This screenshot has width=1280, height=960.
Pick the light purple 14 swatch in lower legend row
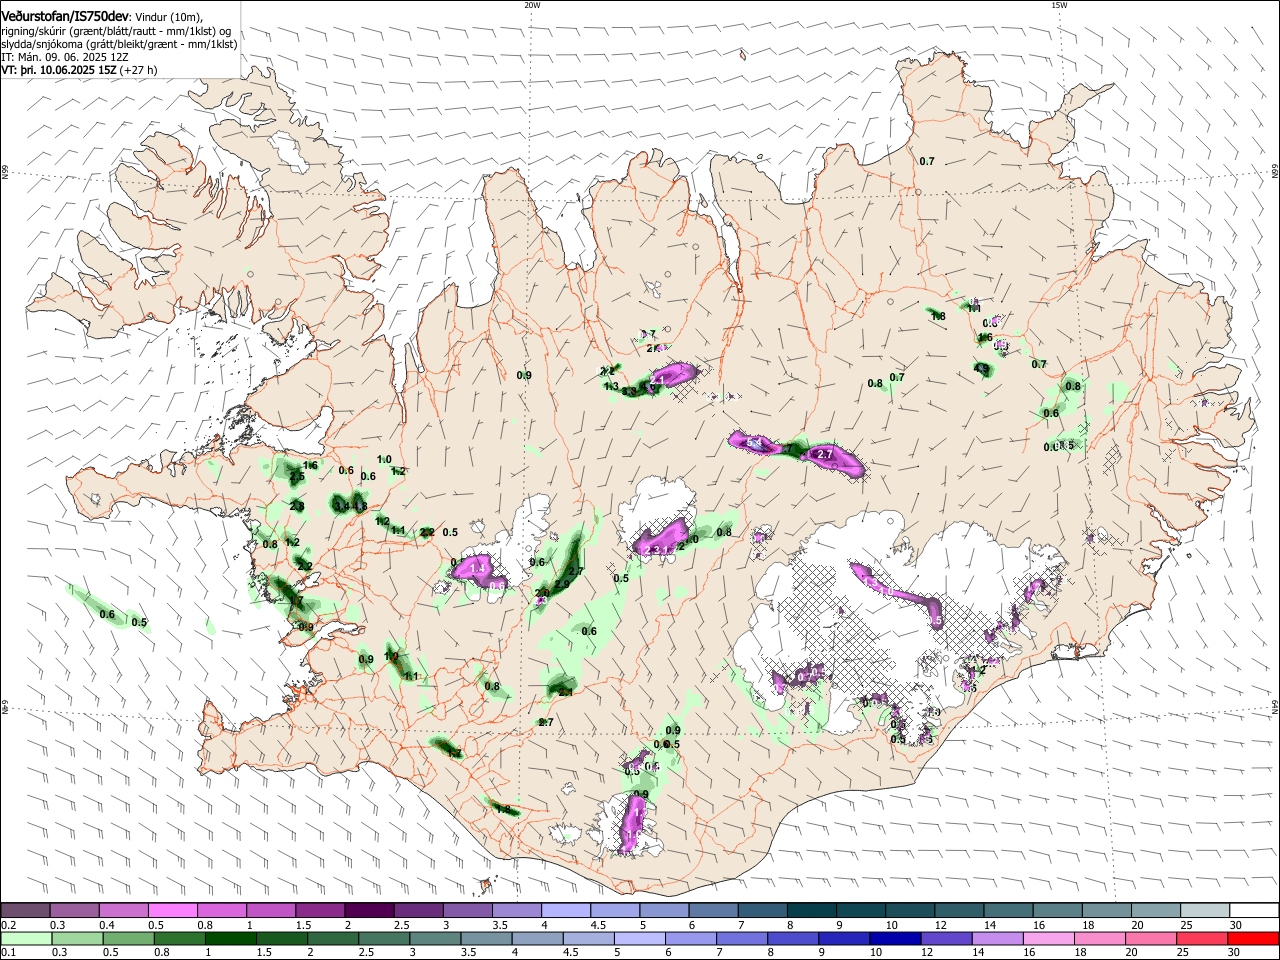click(996, 938)
